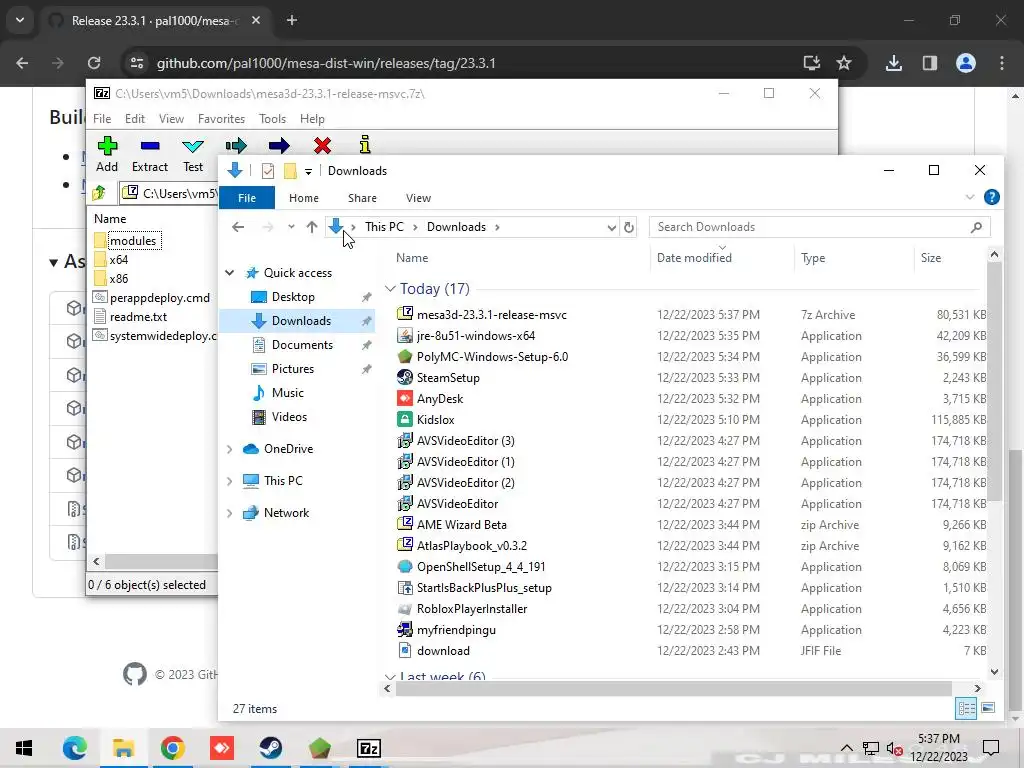The height and width of the screenshot is (768, 1024).
Task: Refresh the Downloads folder view
Action: [628, 227]
